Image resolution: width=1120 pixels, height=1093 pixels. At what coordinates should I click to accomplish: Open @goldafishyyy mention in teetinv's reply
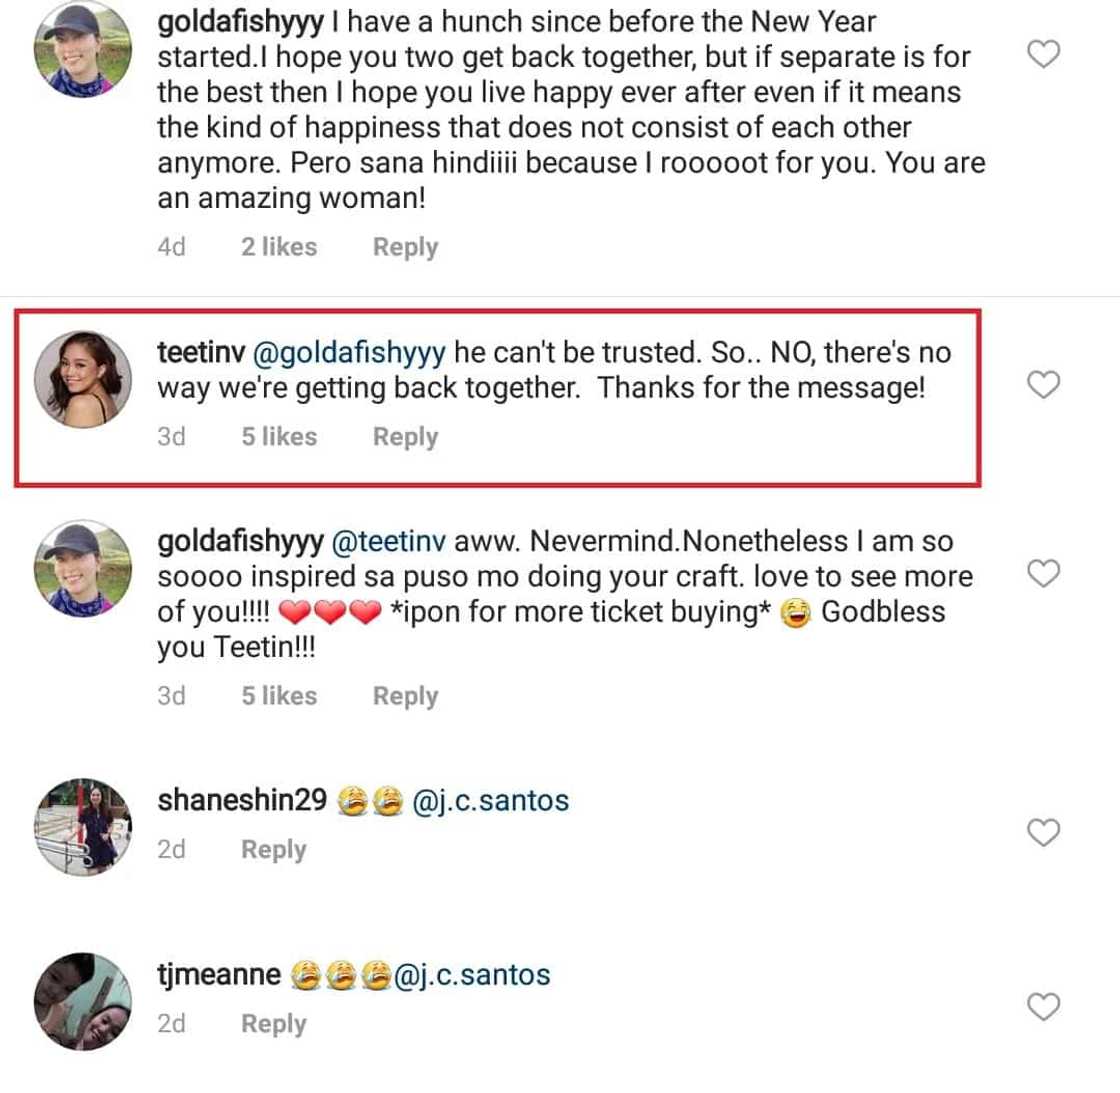349,353
